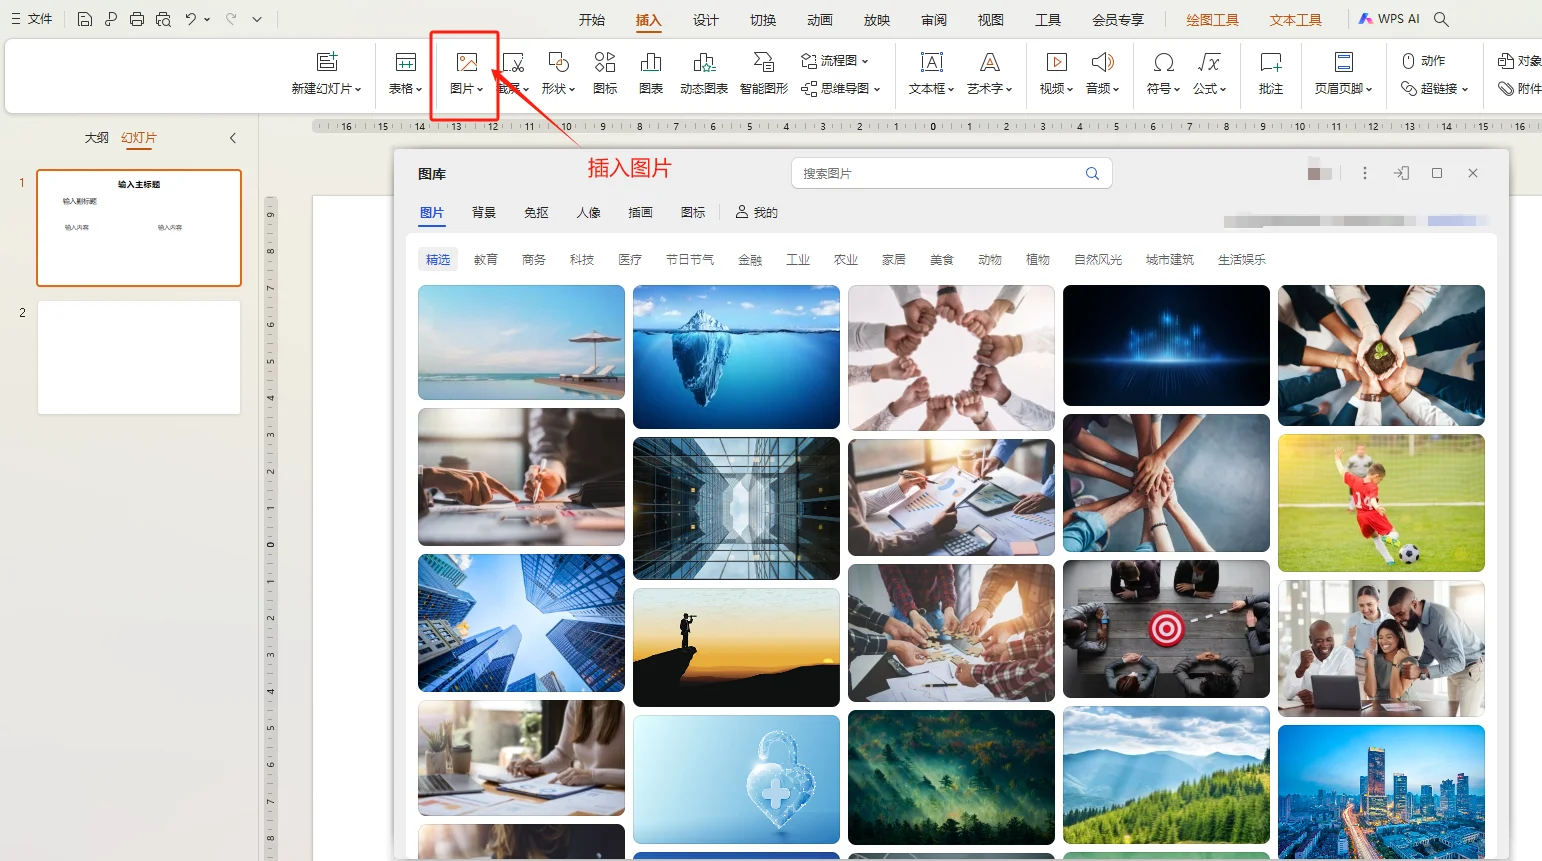This screenshot has width=1542, height=861.
Task: Choose the silhouette on cliff sunset image
Action: coord(736,648)
